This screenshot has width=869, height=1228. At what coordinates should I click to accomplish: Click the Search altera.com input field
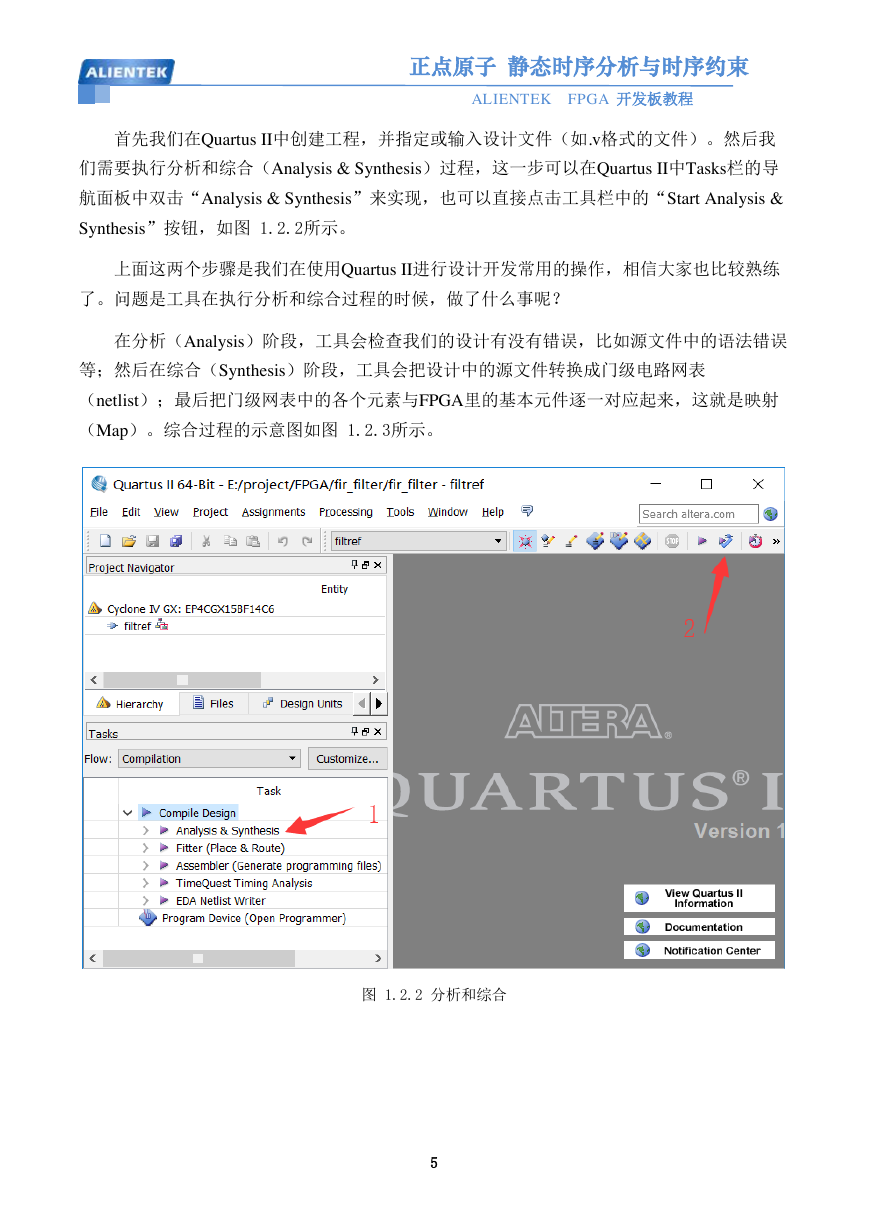point(699,514)
